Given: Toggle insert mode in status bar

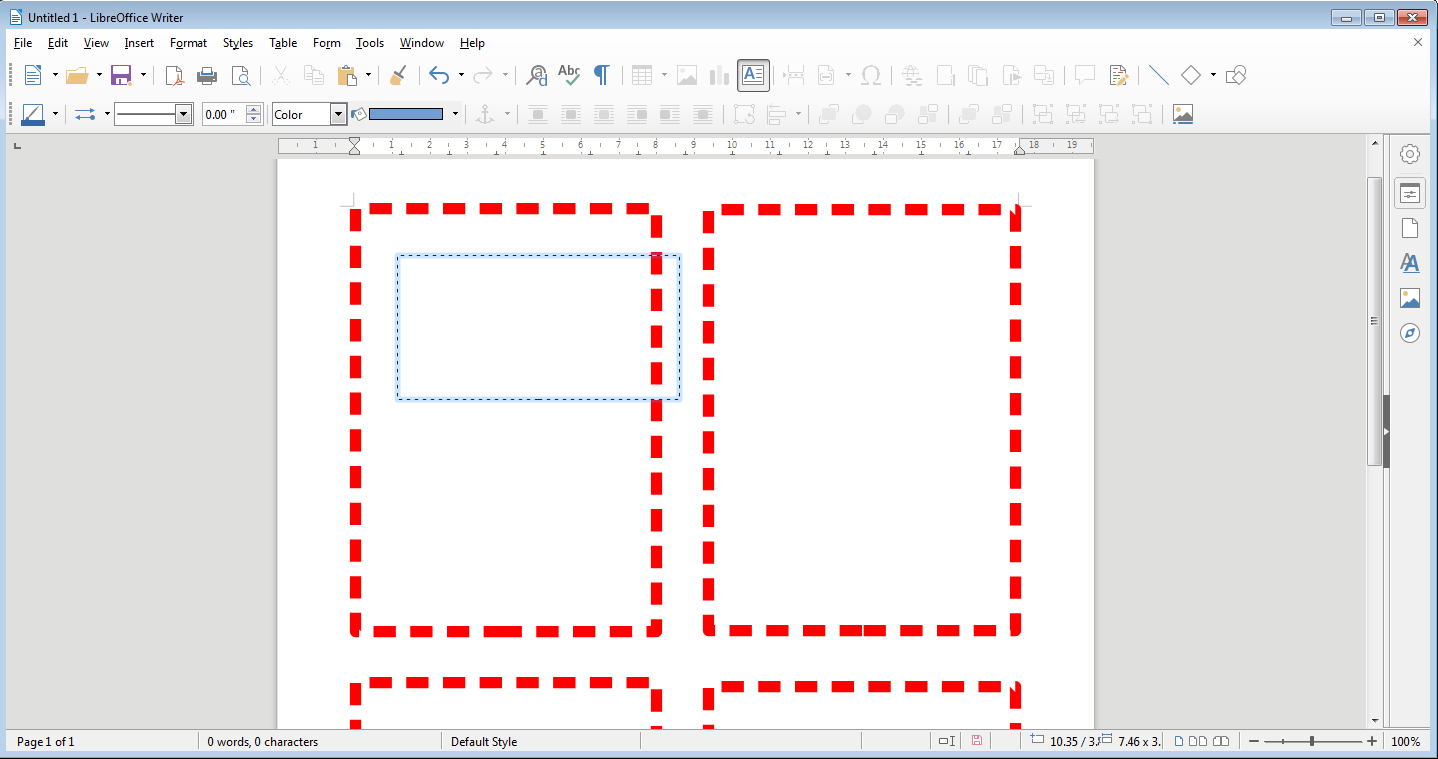Looking at the screenshot, I should coord(946,741).
